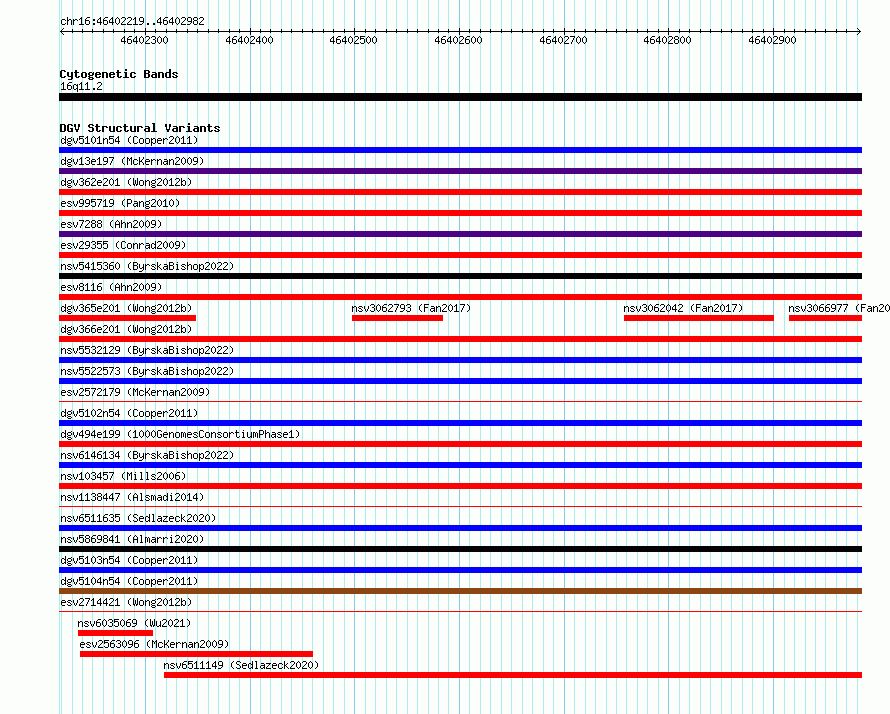Click the chr16:46402219..46402982 region label
The width and height of the screenshot is (890, 714).
click(x=132, y=22)
